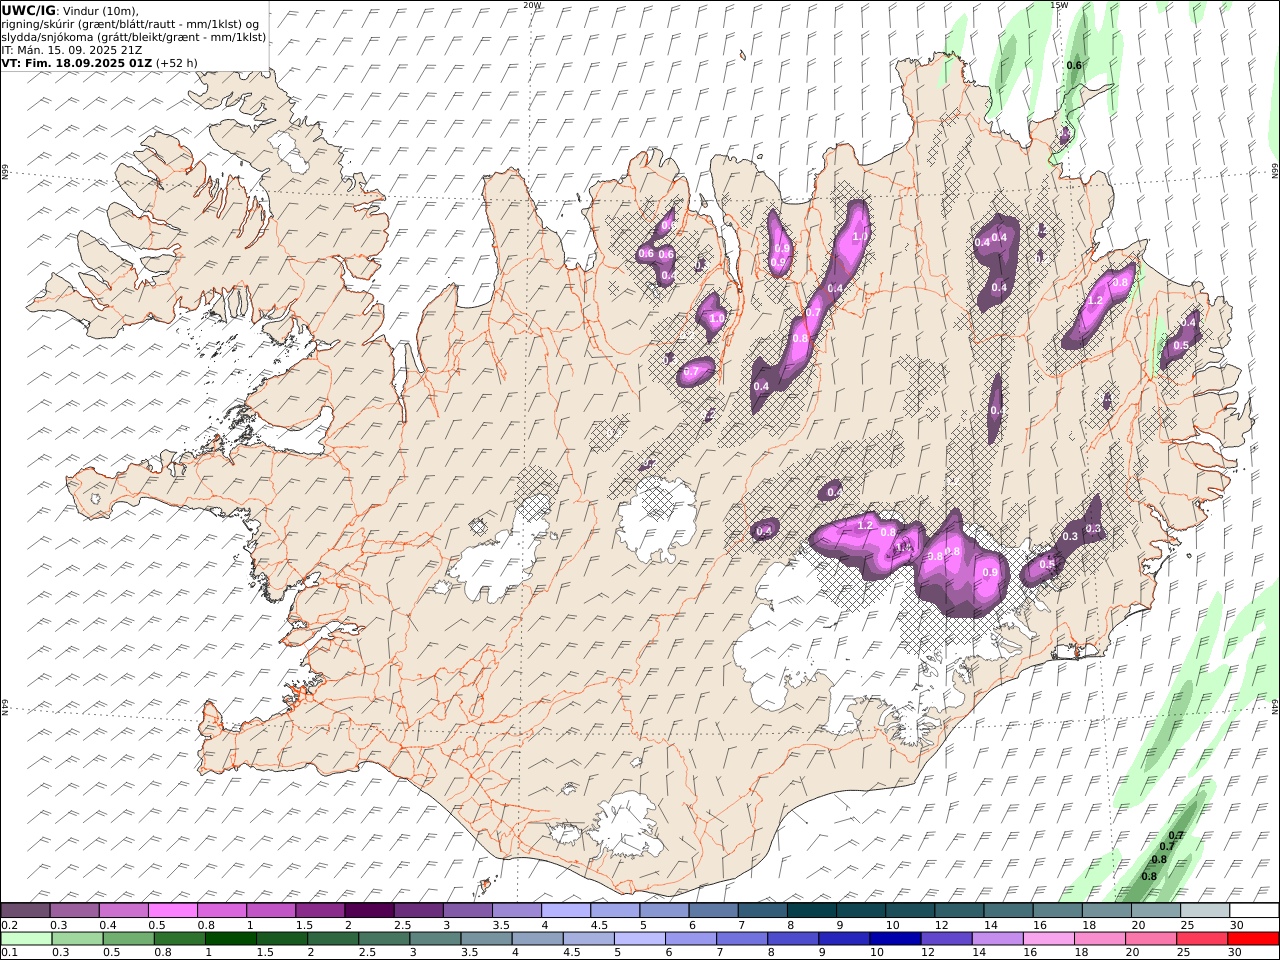Viewport: 1280px width, 960px height.
Task: Select the deep navy 10 rain legend swatch
Action: pos(895,939)
